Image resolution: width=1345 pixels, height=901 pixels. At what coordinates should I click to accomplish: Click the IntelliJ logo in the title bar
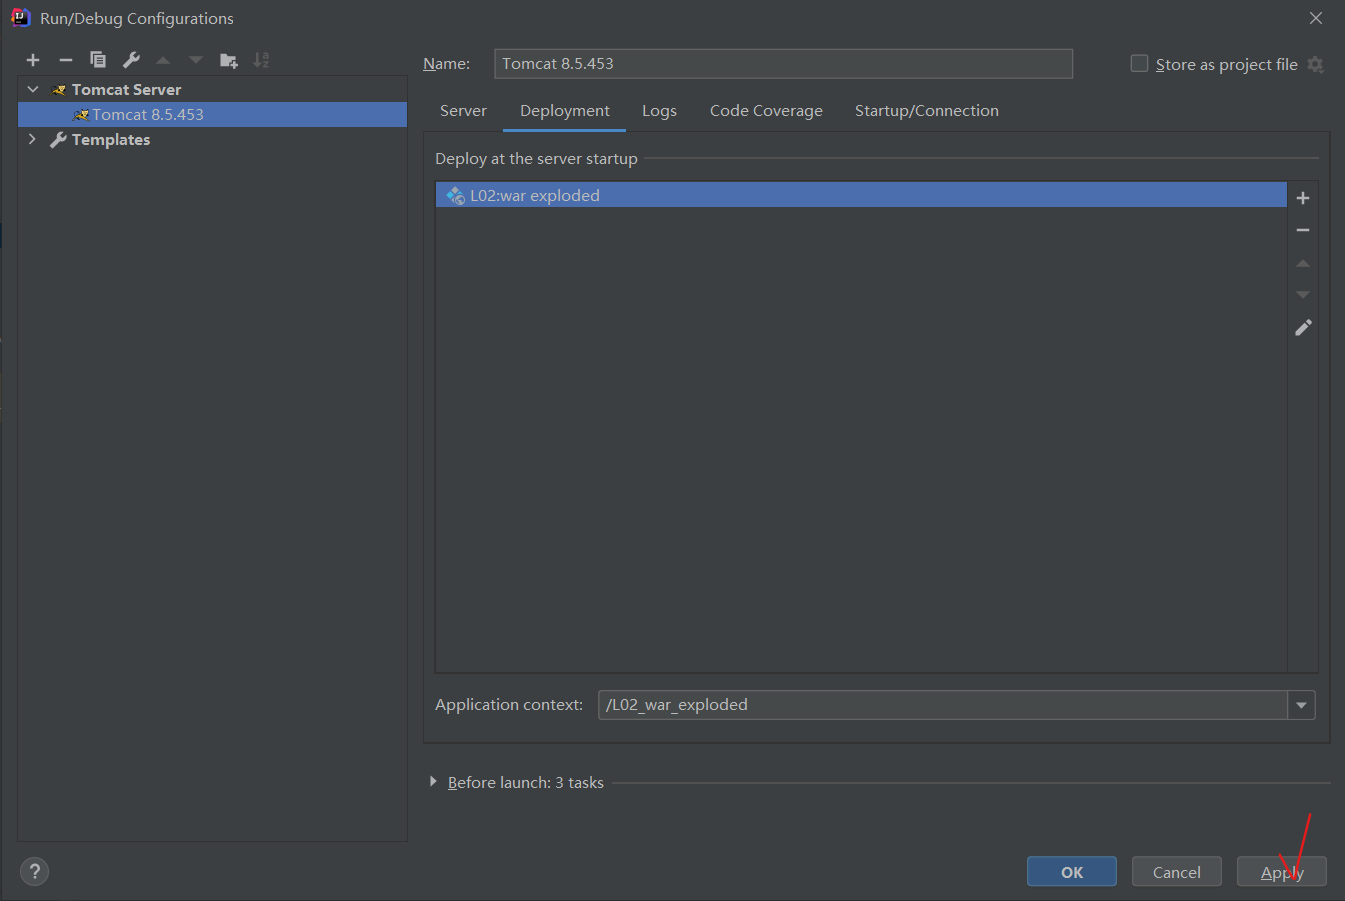pyautogui.click(x=20, y=17)
